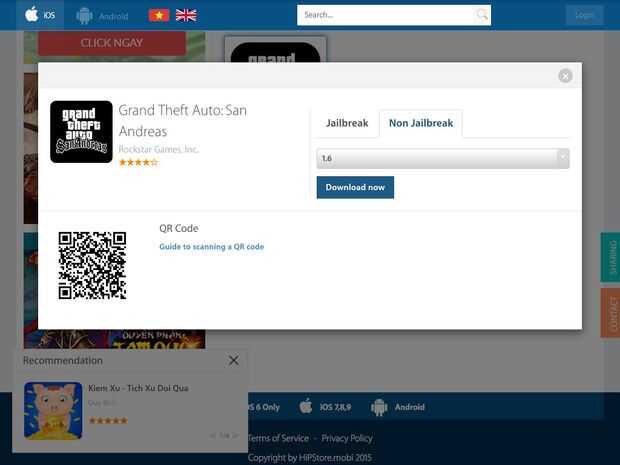620x465 pixels.
Task: Click the footer Android robot icon
Action: (379, 407)
